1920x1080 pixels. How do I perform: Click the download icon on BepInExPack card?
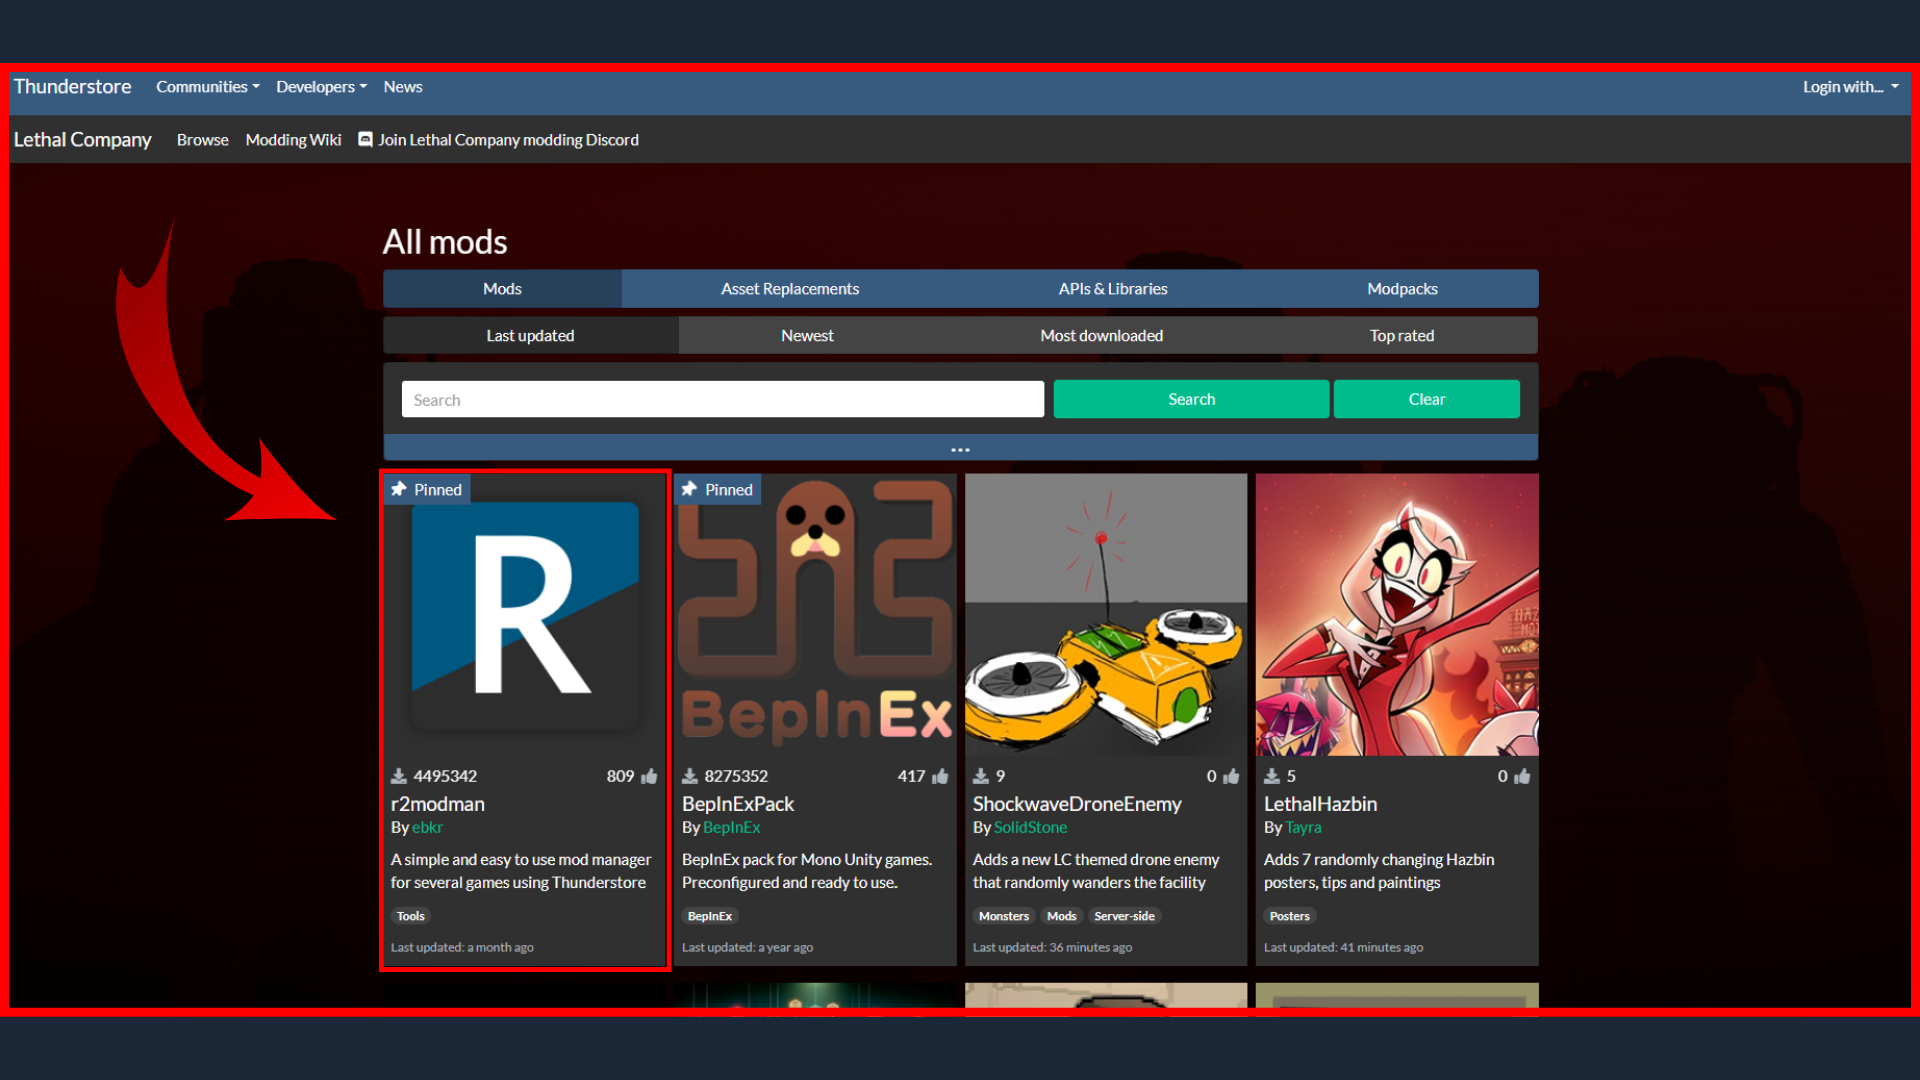click(690, 776)
